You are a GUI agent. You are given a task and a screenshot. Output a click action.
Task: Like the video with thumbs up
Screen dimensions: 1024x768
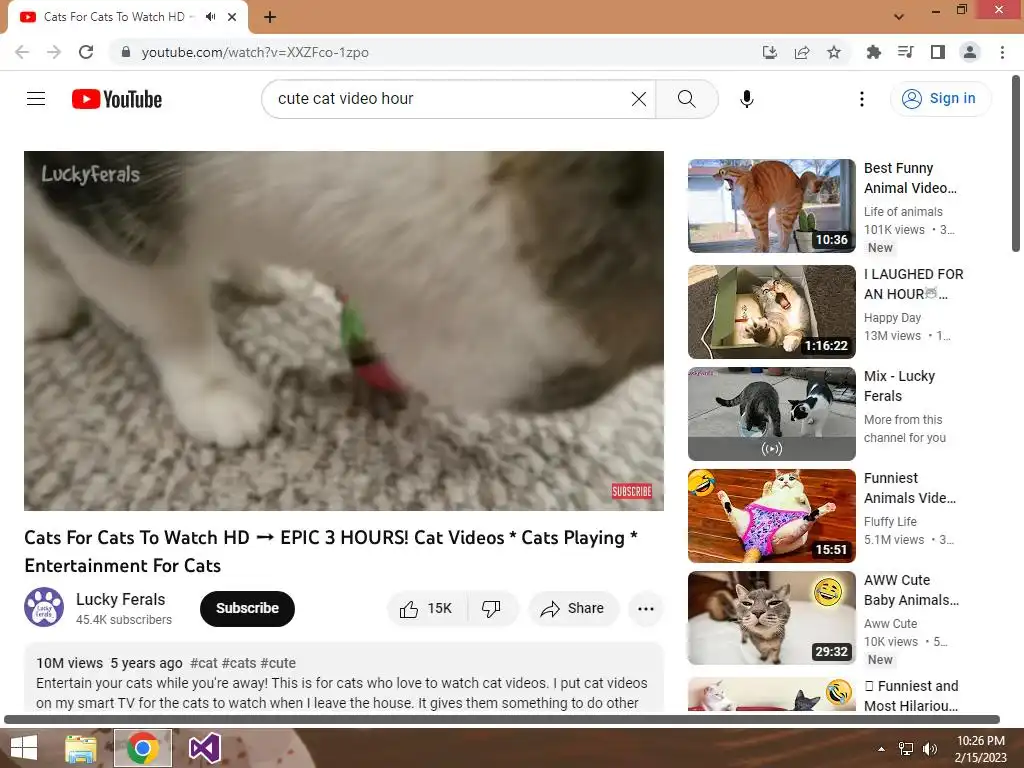pyautogui.click(x=426, y=609)
